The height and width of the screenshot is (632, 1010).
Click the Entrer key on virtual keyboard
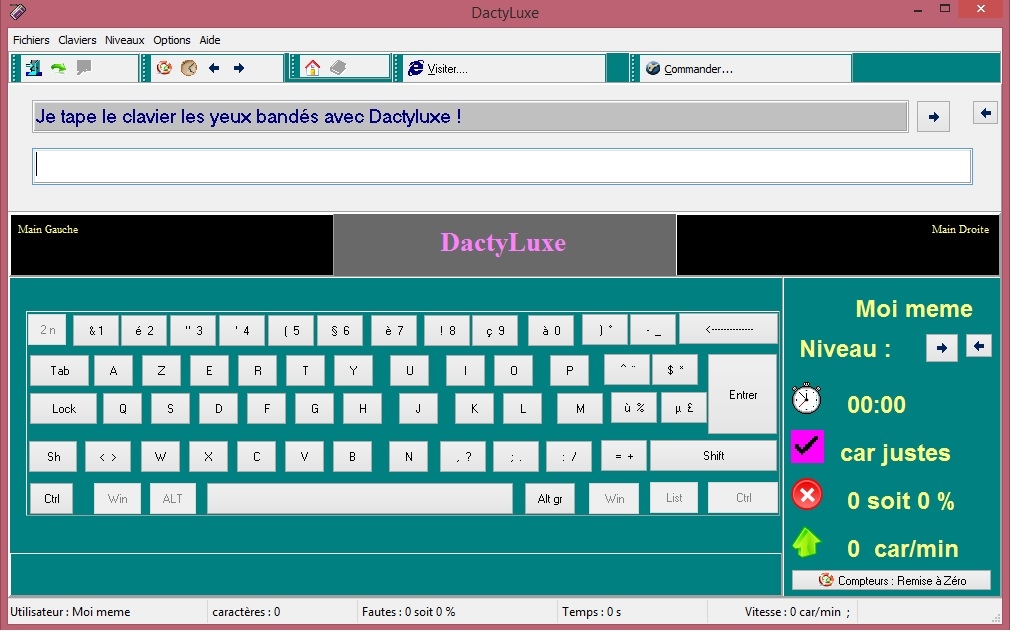click(743, 394)
